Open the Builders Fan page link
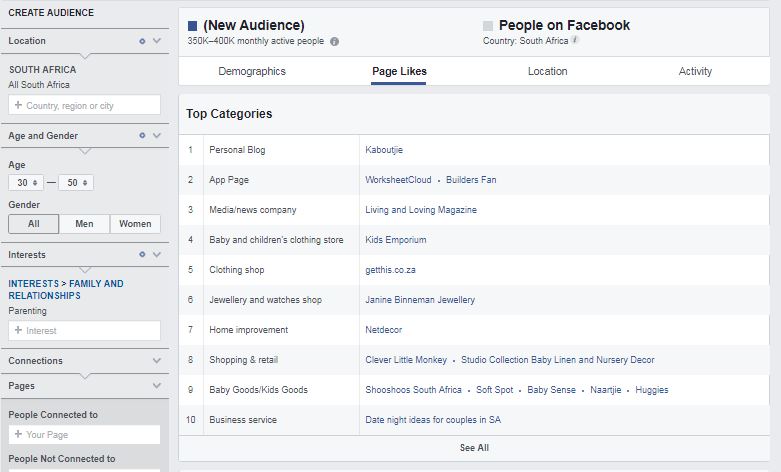The width and height of the screenshot is (781, 472). [471, 180]
